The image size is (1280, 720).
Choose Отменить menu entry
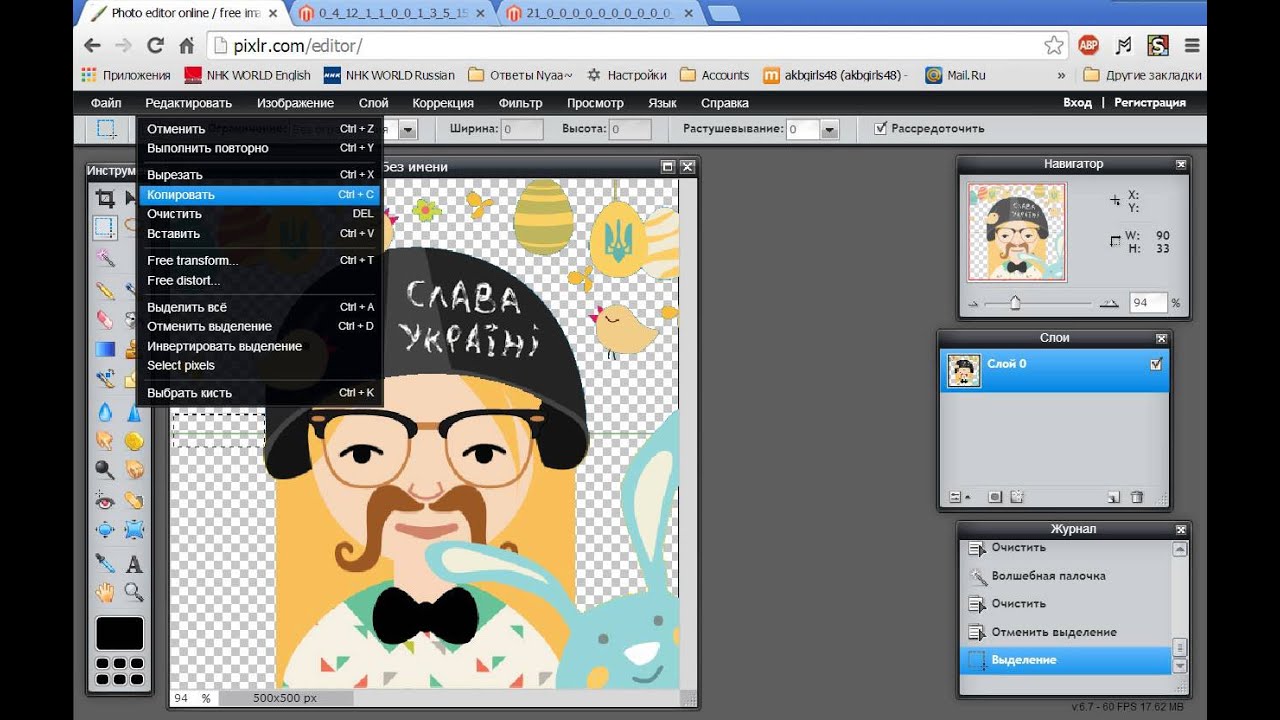[259, 129]
